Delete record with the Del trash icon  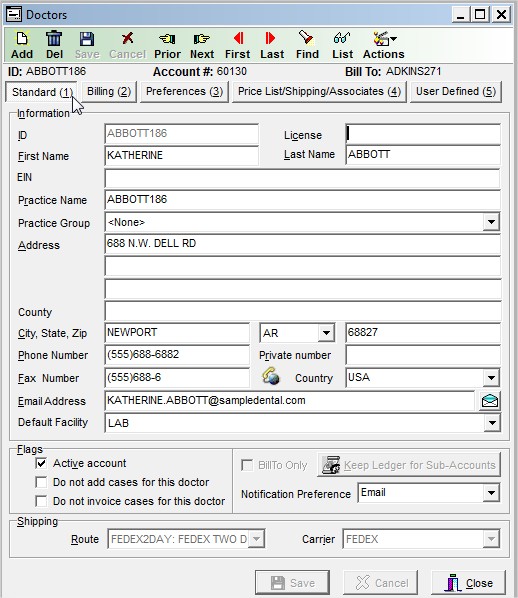(54, 45)
